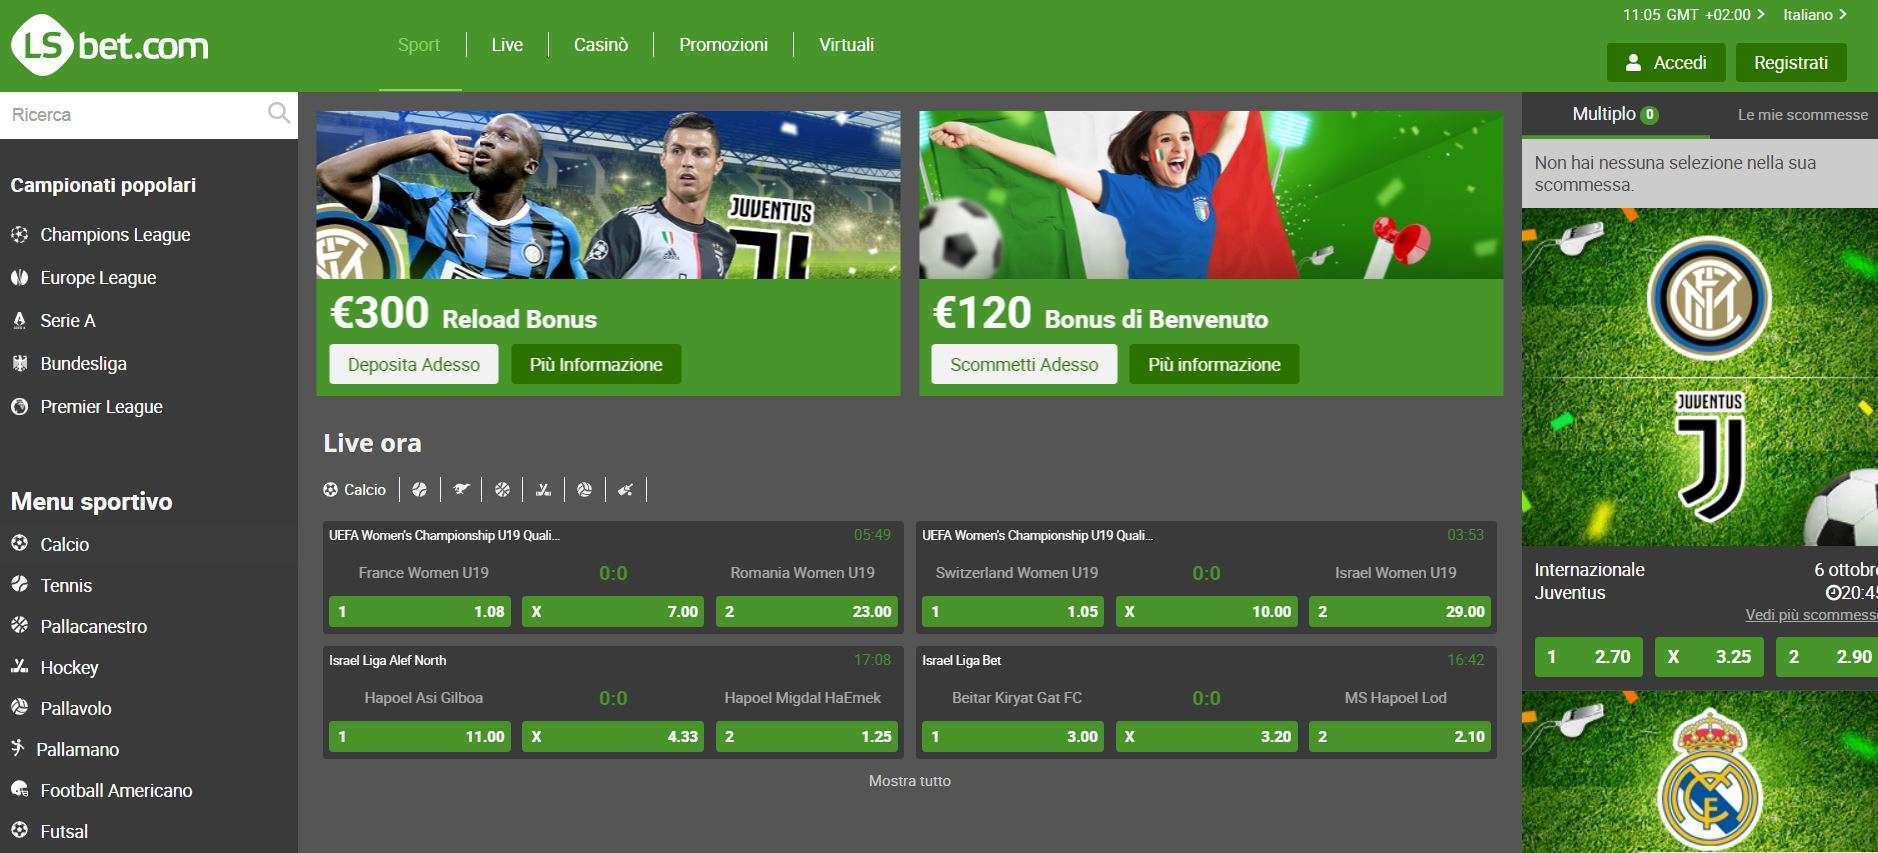
Task: Click the Real Madrid crest
Action: coord(1709,780)
